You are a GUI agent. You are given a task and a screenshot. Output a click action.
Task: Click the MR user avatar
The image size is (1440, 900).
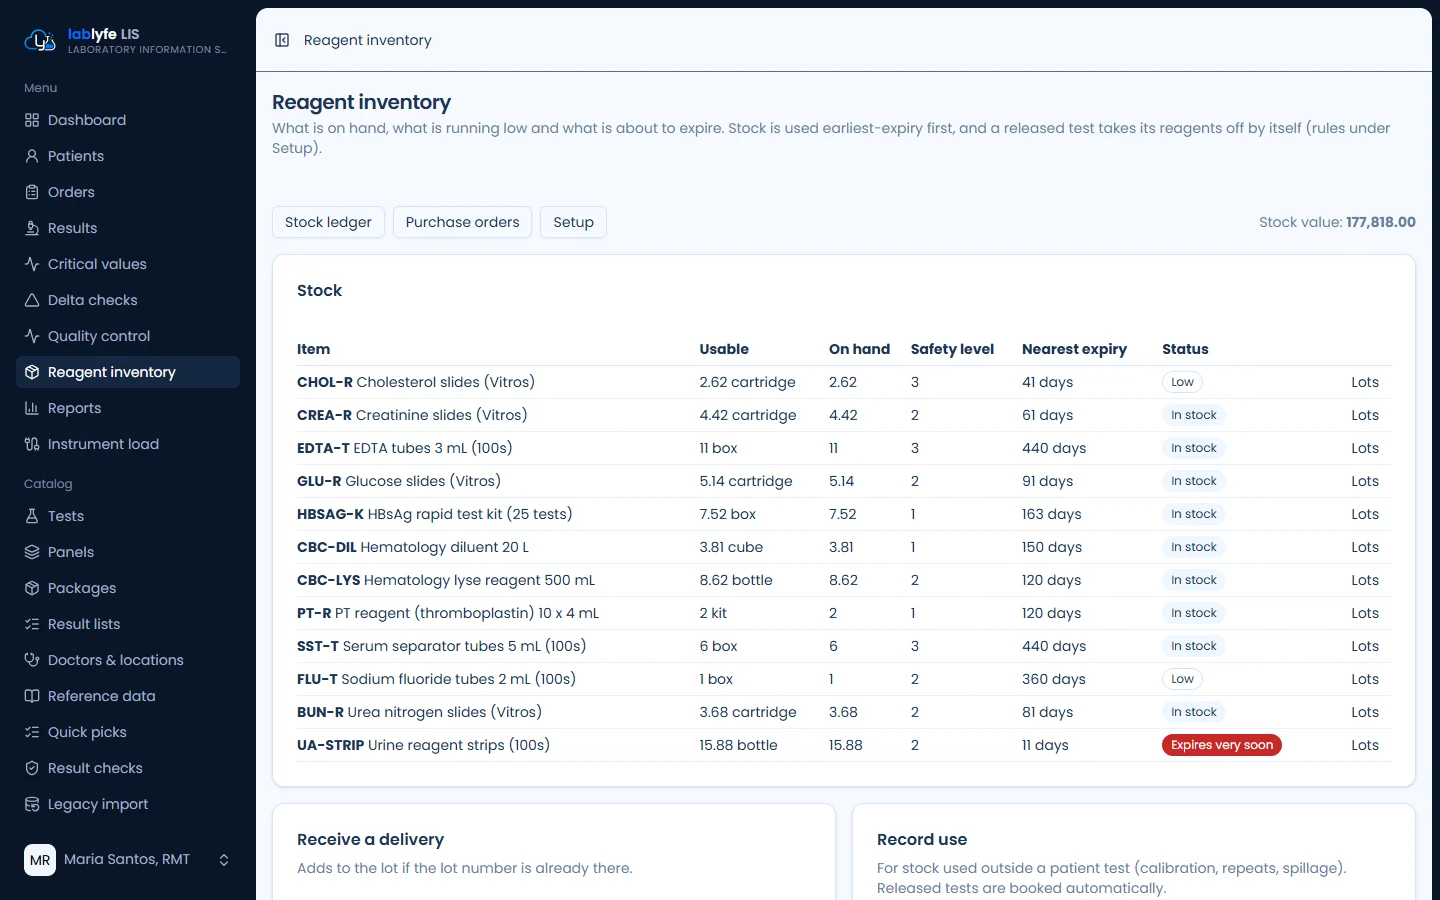click(40, 860)
